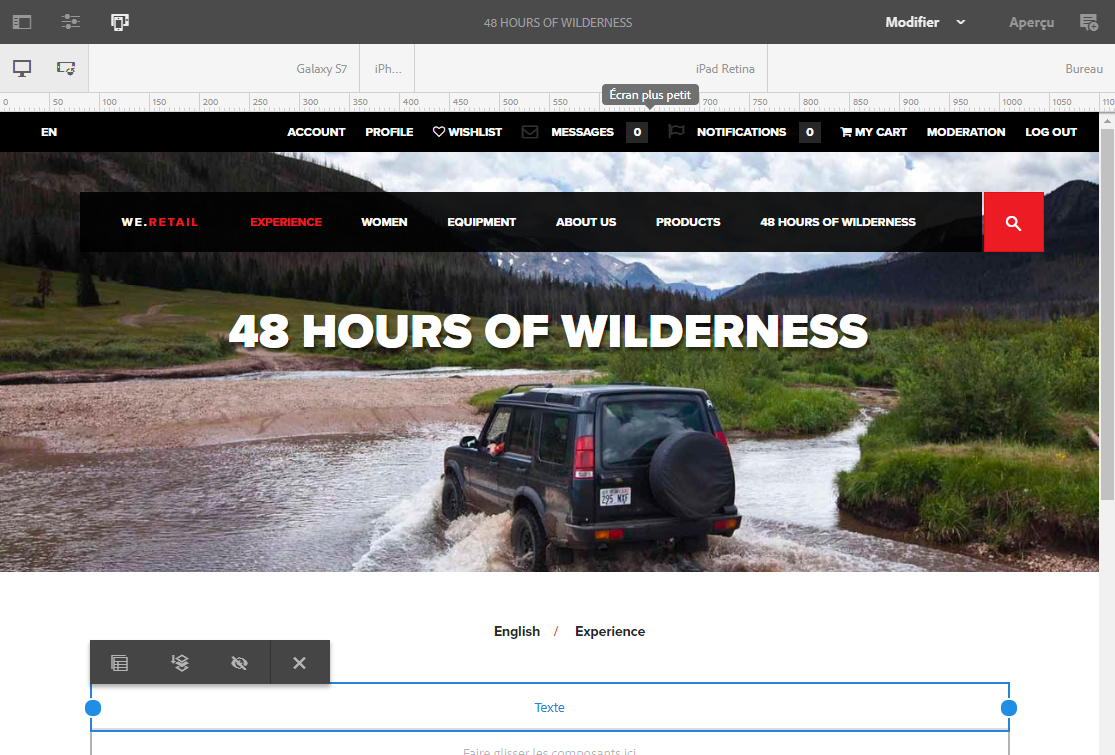Click the Experience breadcrumb link
Image resolution: width=1115 pixels, height=755 pixels.
click(x=610, y=631)
